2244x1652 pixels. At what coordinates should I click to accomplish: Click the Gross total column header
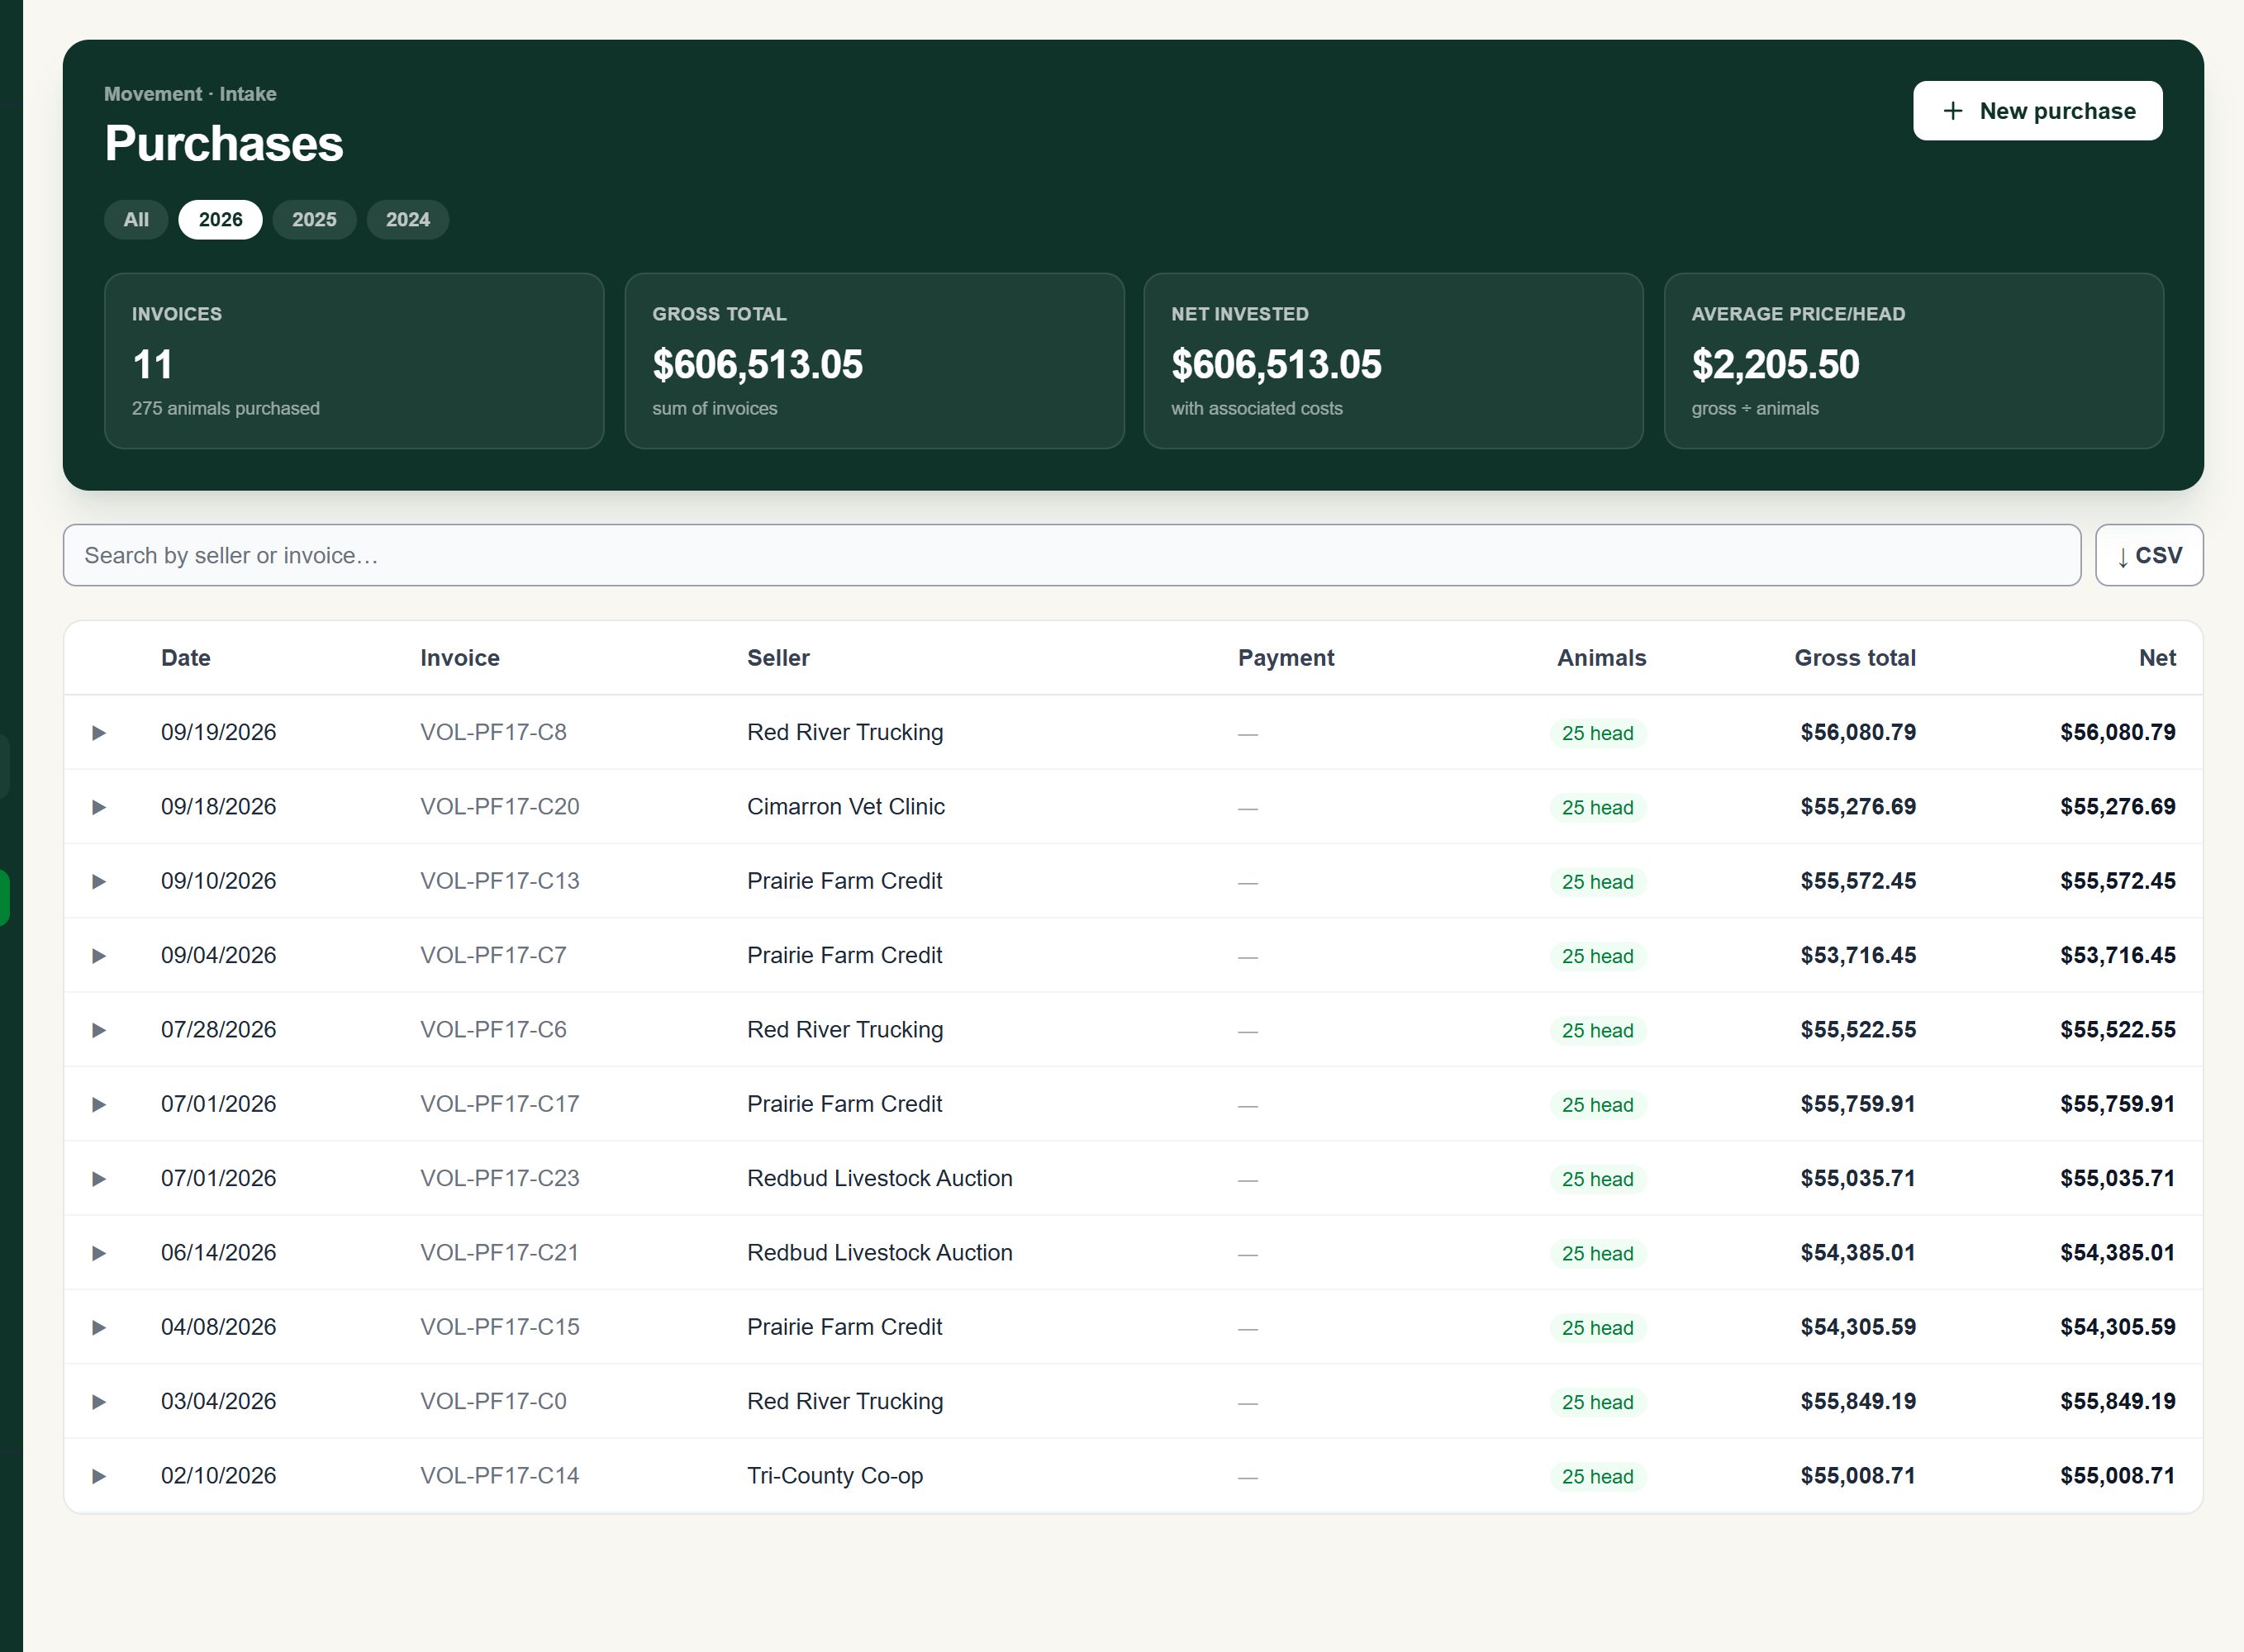tap(1855, 658)
